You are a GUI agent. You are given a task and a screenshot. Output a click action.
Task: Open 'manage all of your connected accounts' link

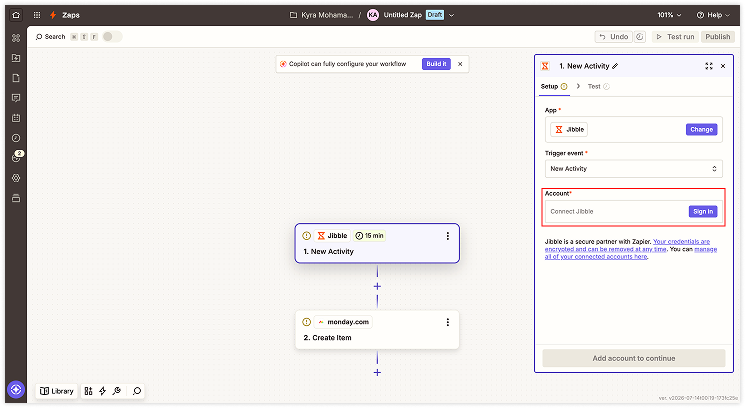(x=630, y=253)
